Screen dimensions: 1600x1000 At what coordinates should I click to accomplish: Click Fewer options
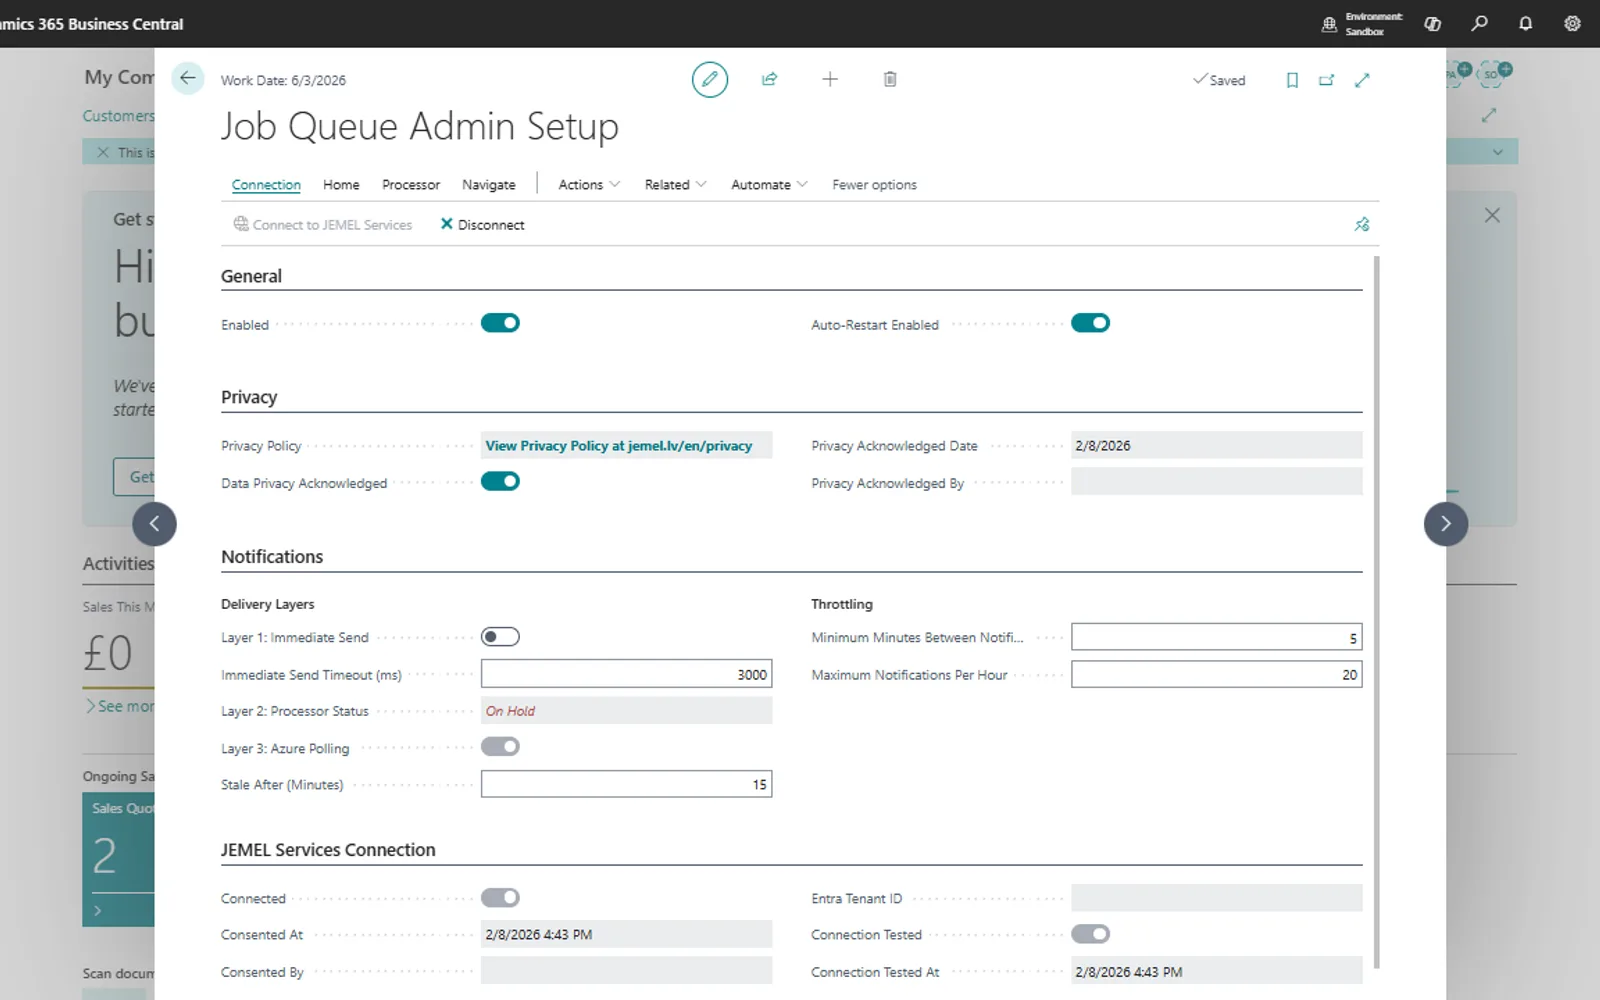[874, 185]
